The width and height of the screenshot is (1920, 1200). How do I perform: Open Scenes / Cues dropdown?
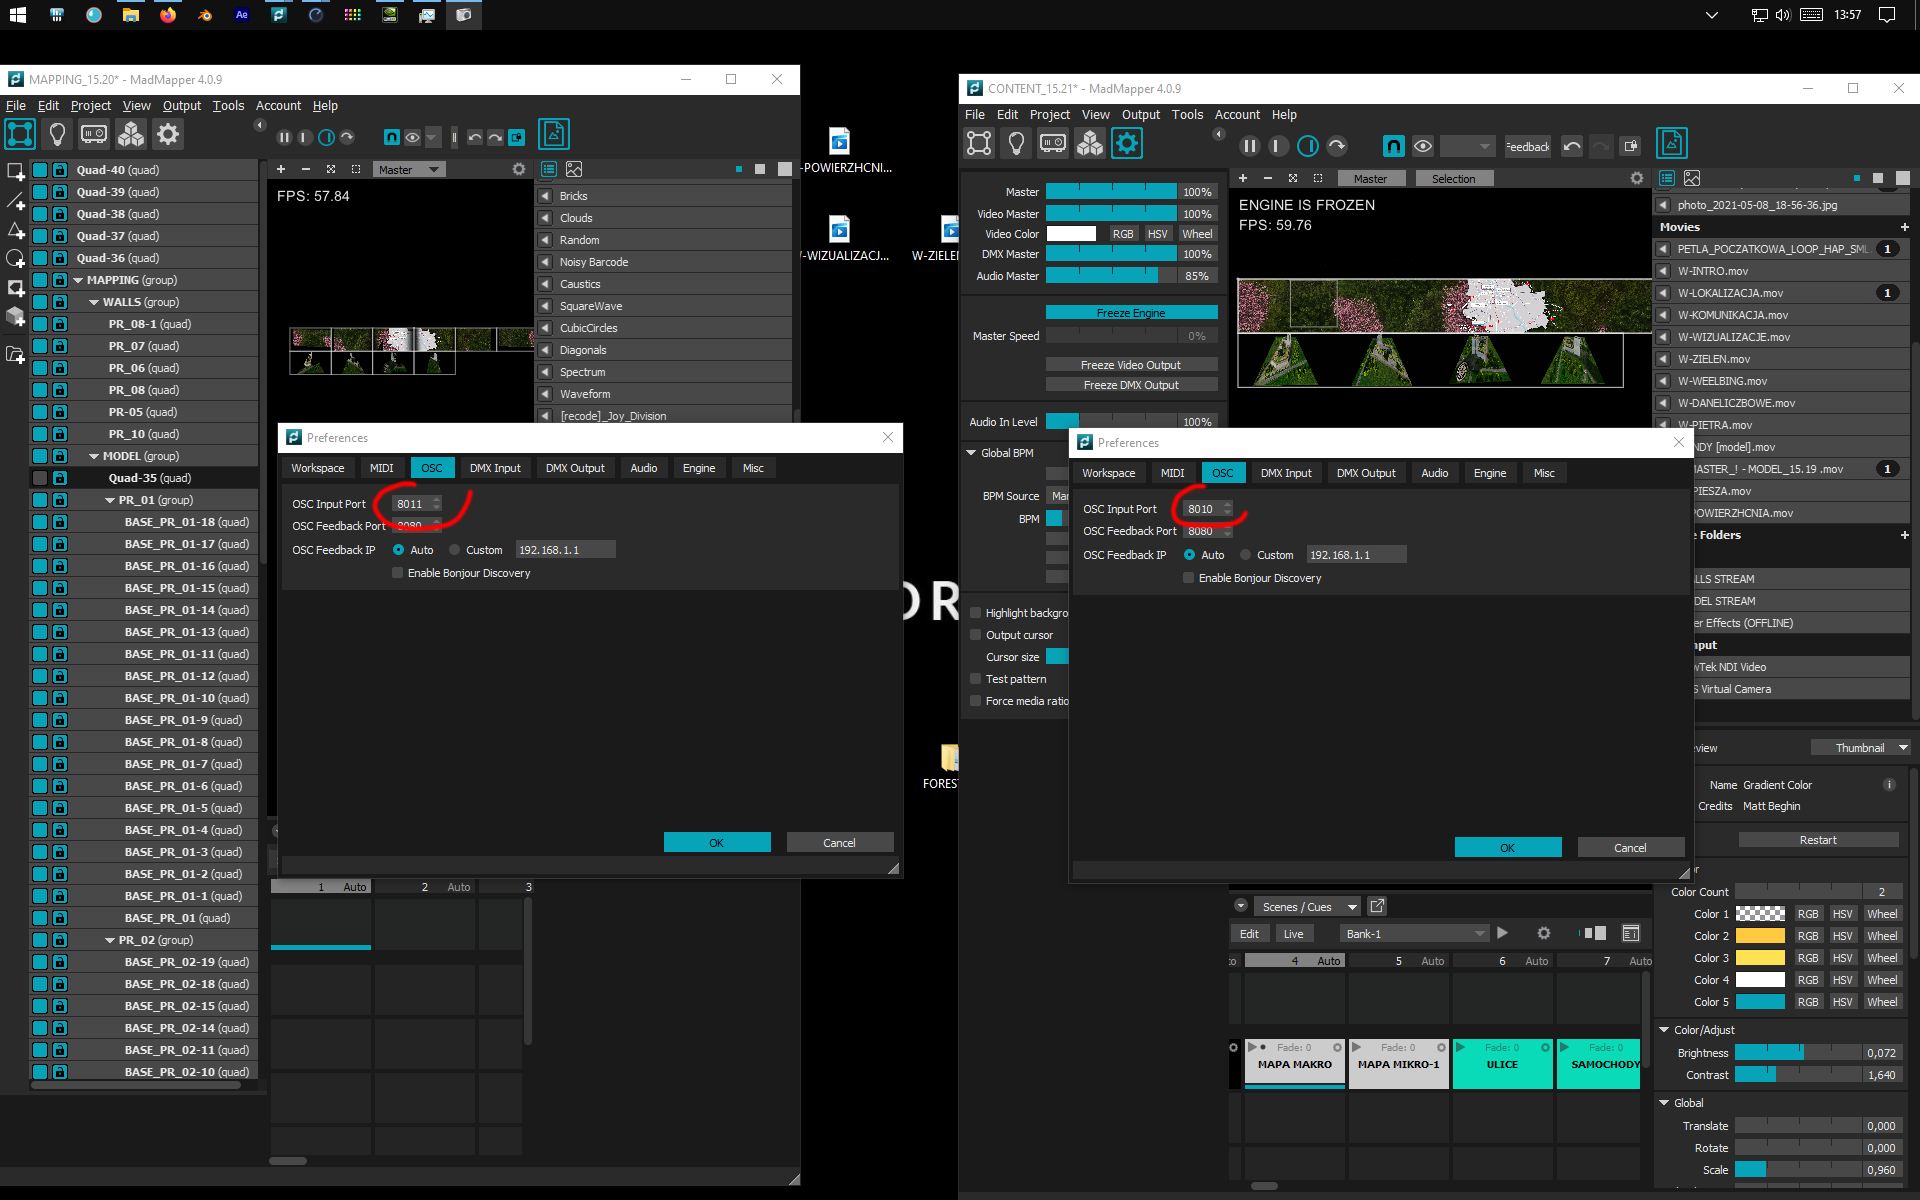(1309, 906)
